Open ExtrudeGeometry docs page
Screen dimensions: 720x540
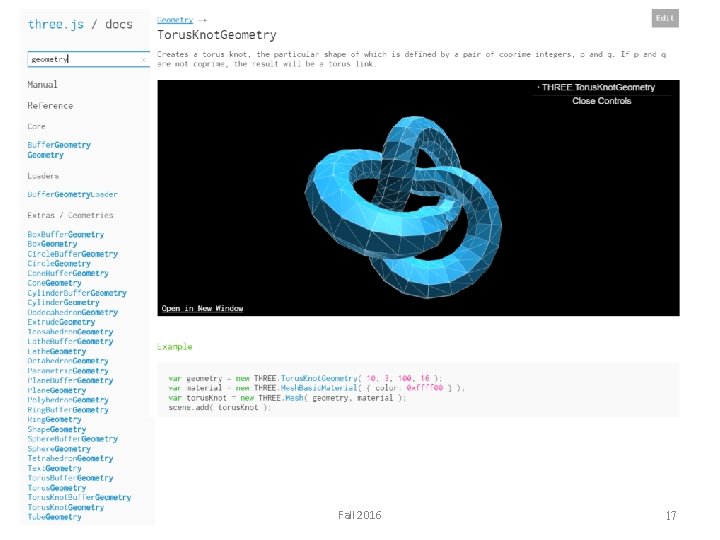pos(61,322)
